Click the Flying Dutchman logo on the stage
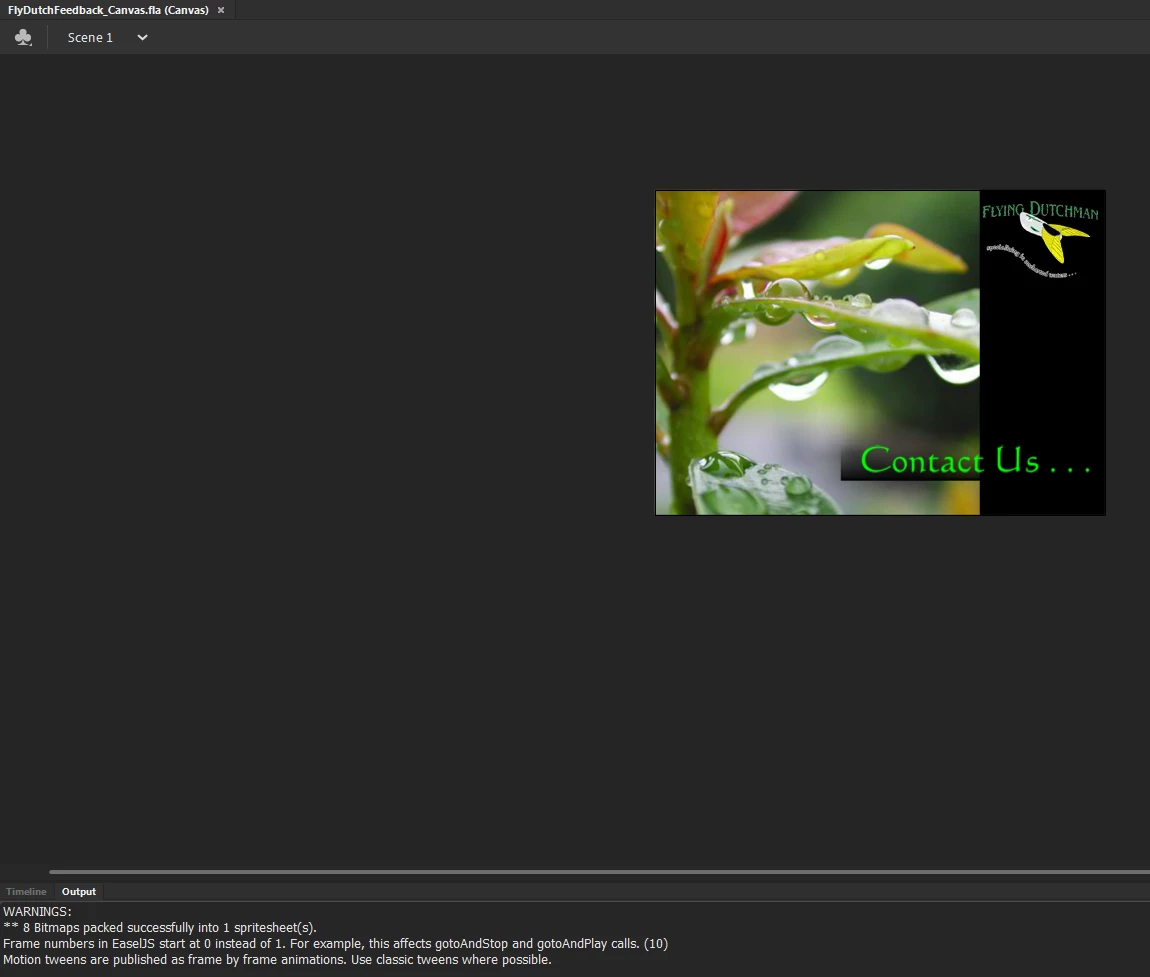1150x977 pixels. point(1041,239)
